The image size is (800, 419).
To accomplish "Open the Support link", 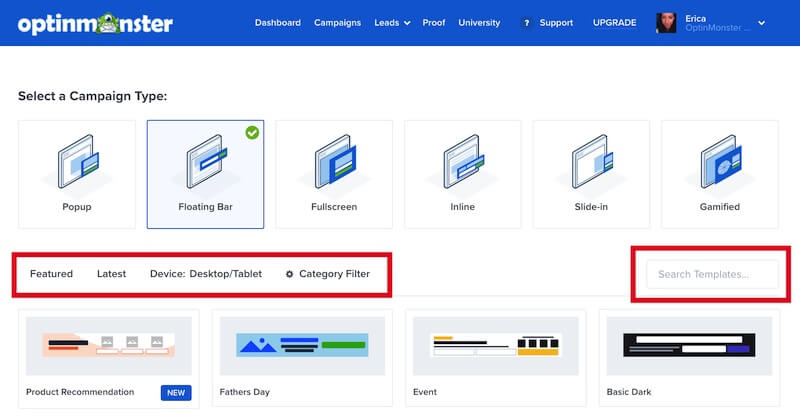I will [556, 23].
